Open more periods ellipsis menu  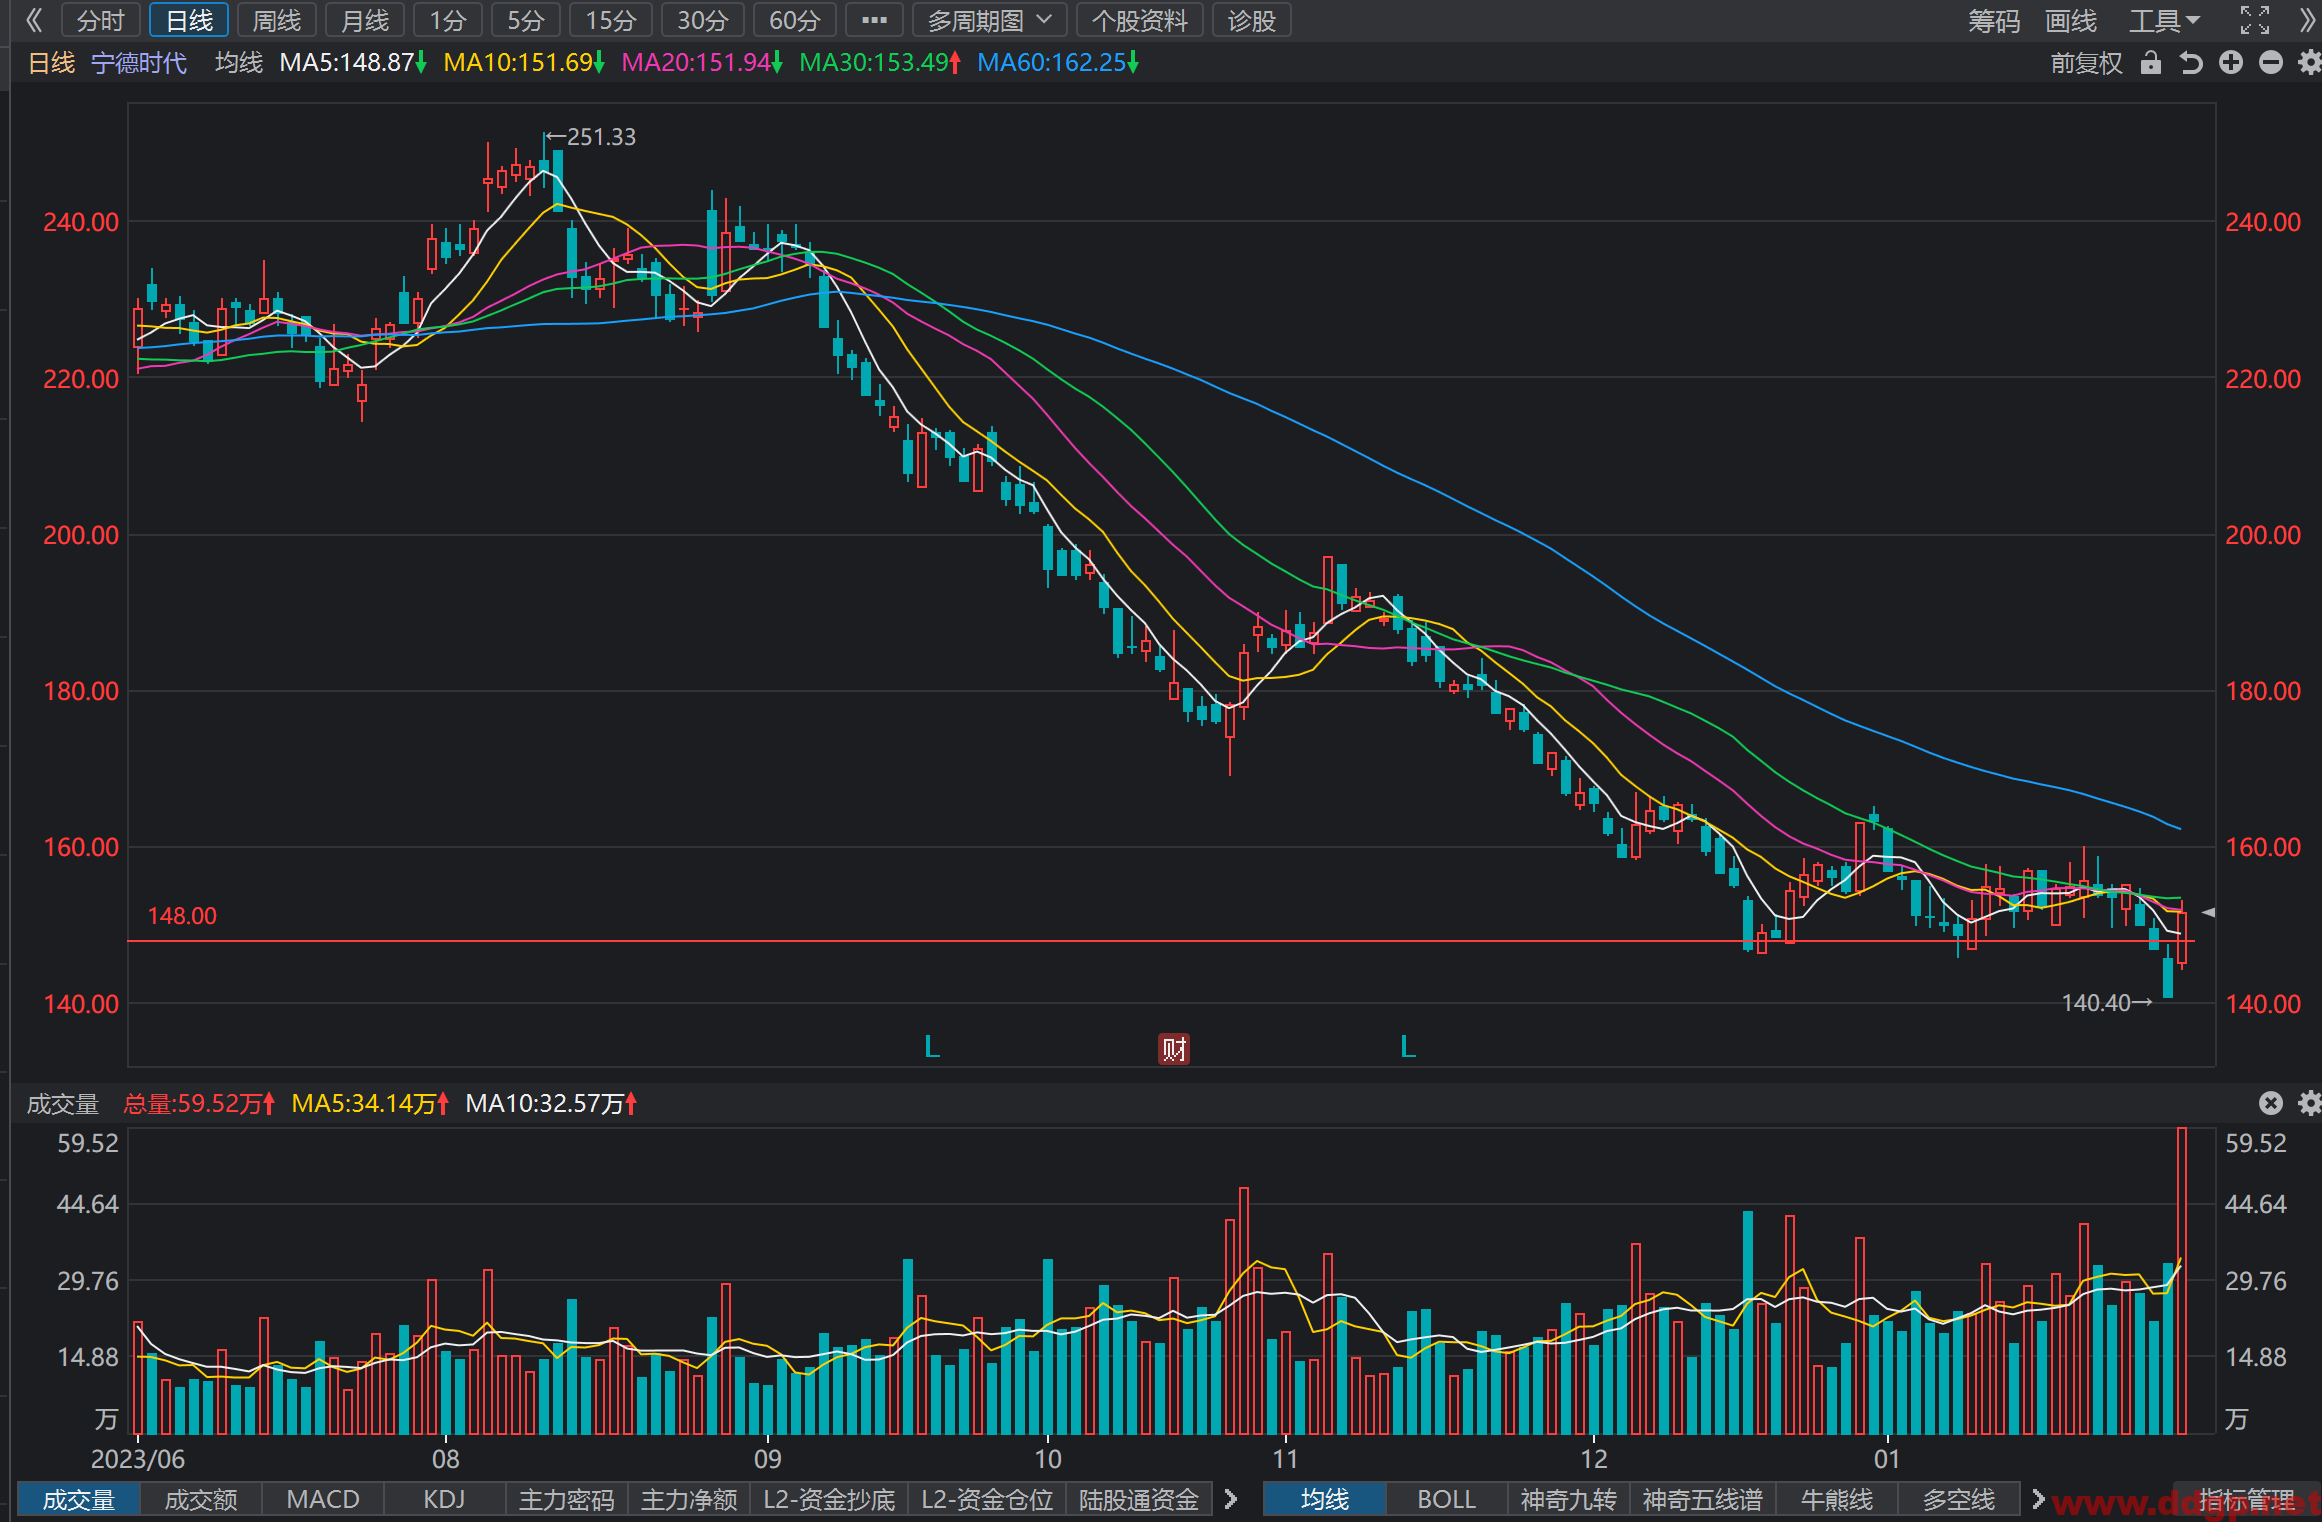(x=874, y=20)
